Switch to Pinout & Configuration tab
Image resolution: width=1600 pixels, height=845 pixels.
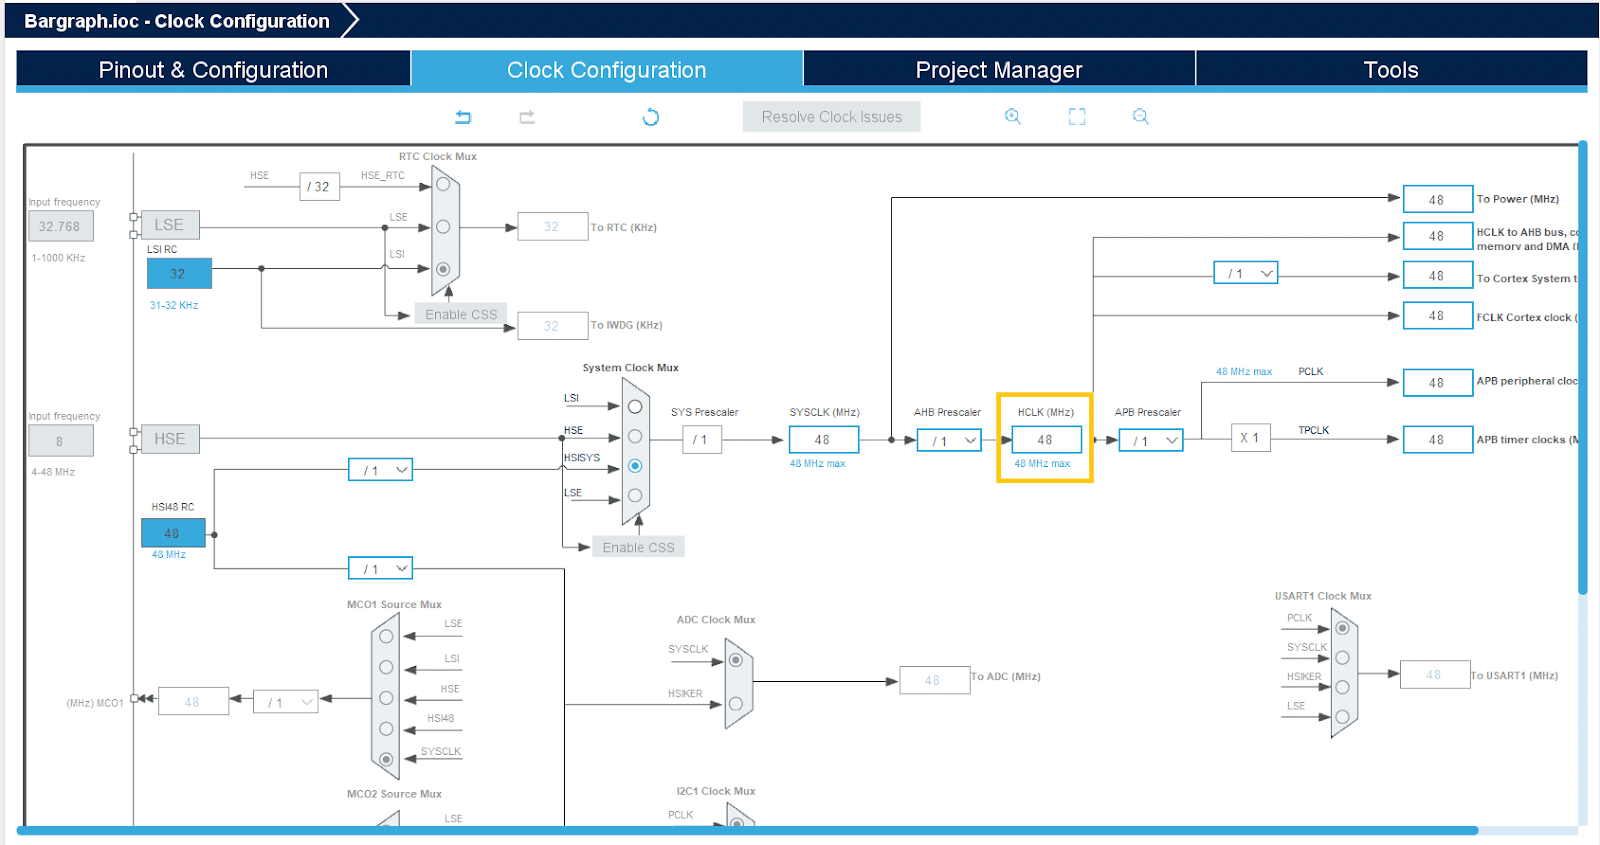(213, 70)
